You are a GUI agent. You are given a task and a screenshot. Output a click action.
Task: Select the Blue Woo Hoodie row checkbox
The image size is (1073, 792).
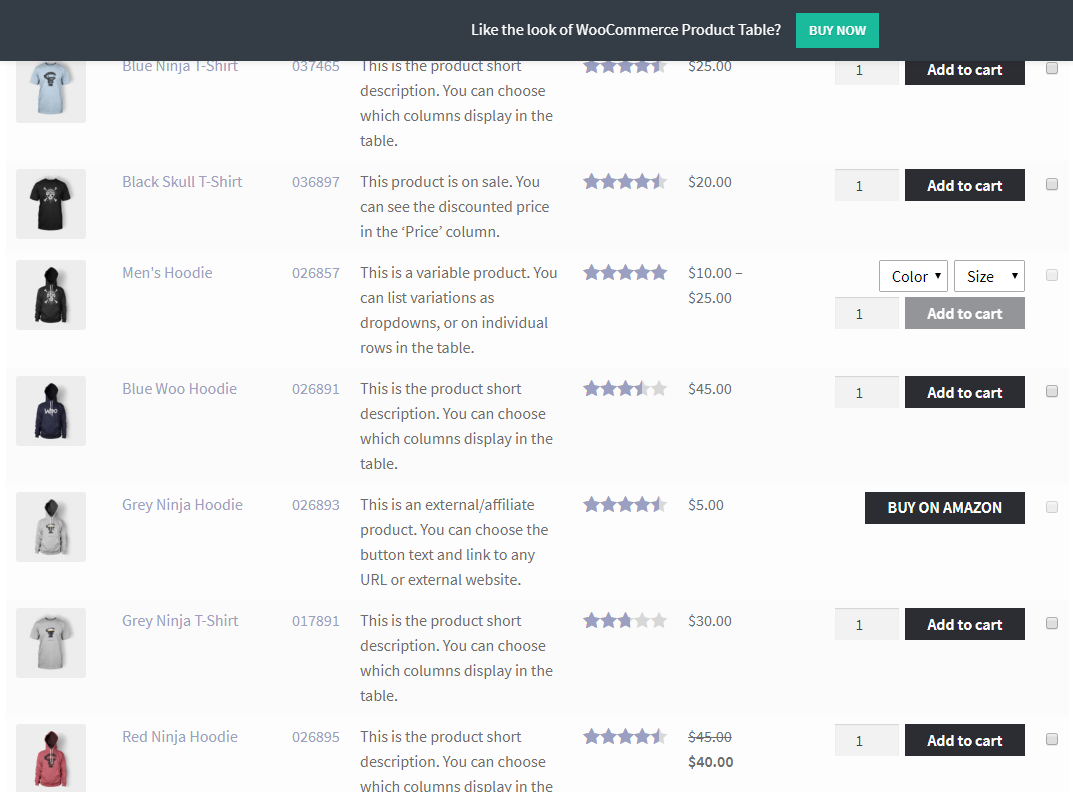click(1052, 391)
